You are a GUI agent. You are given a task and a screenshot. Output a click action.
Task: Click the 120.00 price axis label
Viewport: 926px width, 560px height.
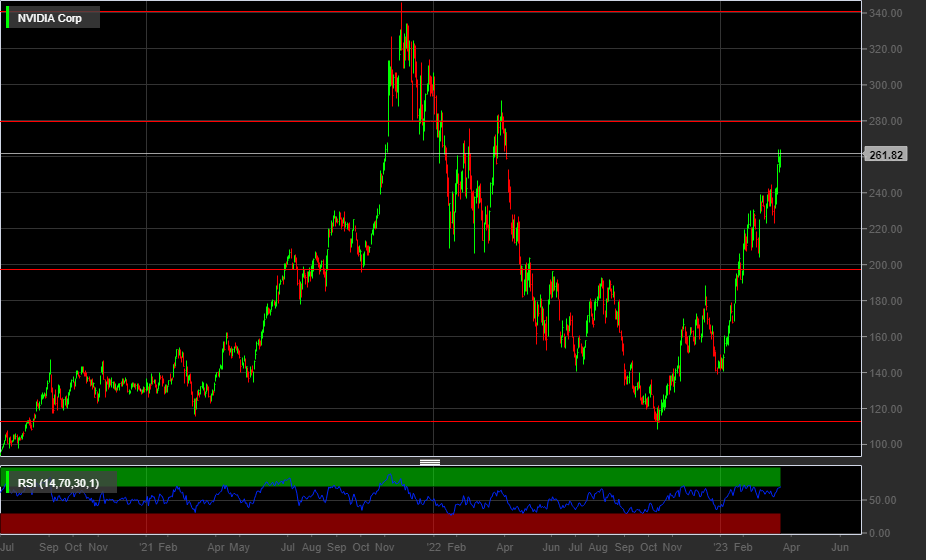coord(885,409)
